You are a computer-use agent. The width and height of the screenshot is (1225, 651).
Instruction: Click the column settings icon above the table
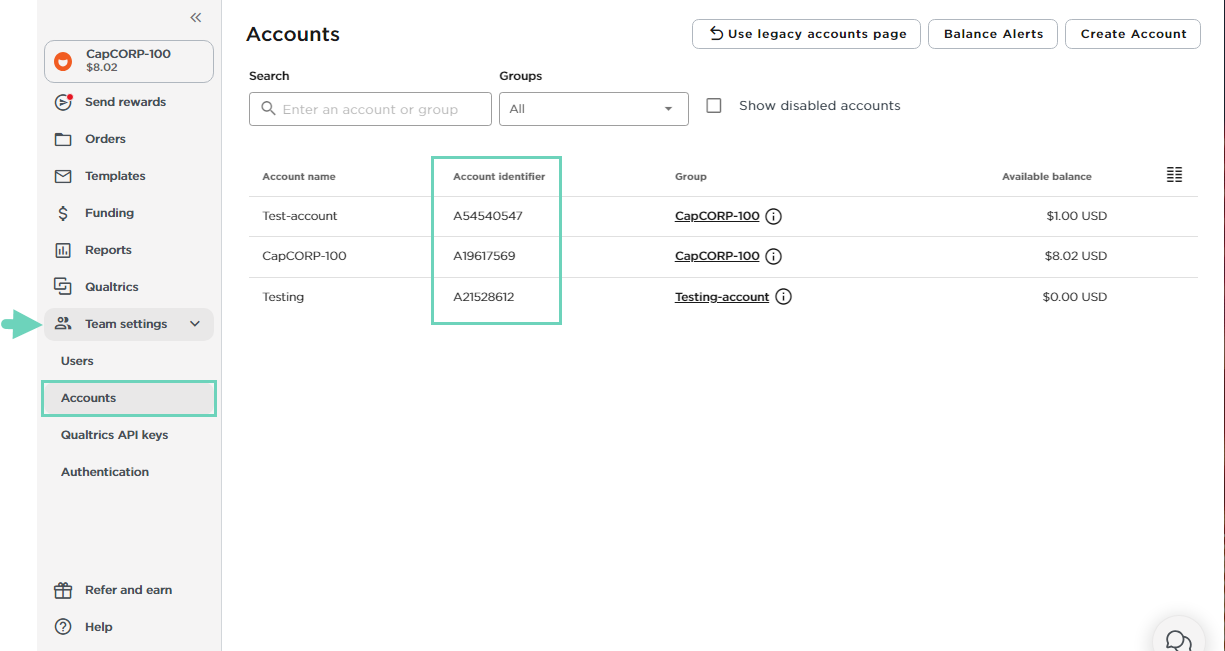pyautogui.click(x=1174, y=174)
